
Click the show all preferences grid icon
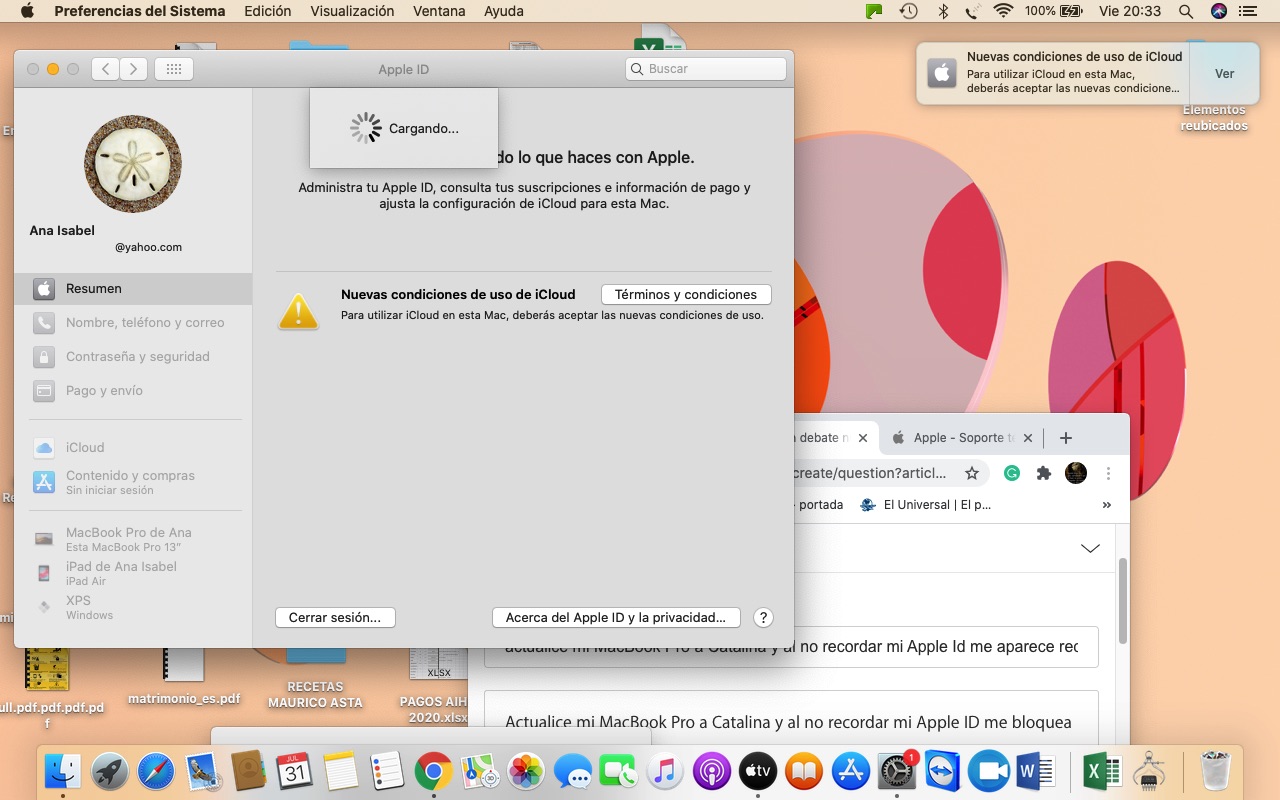173,69
